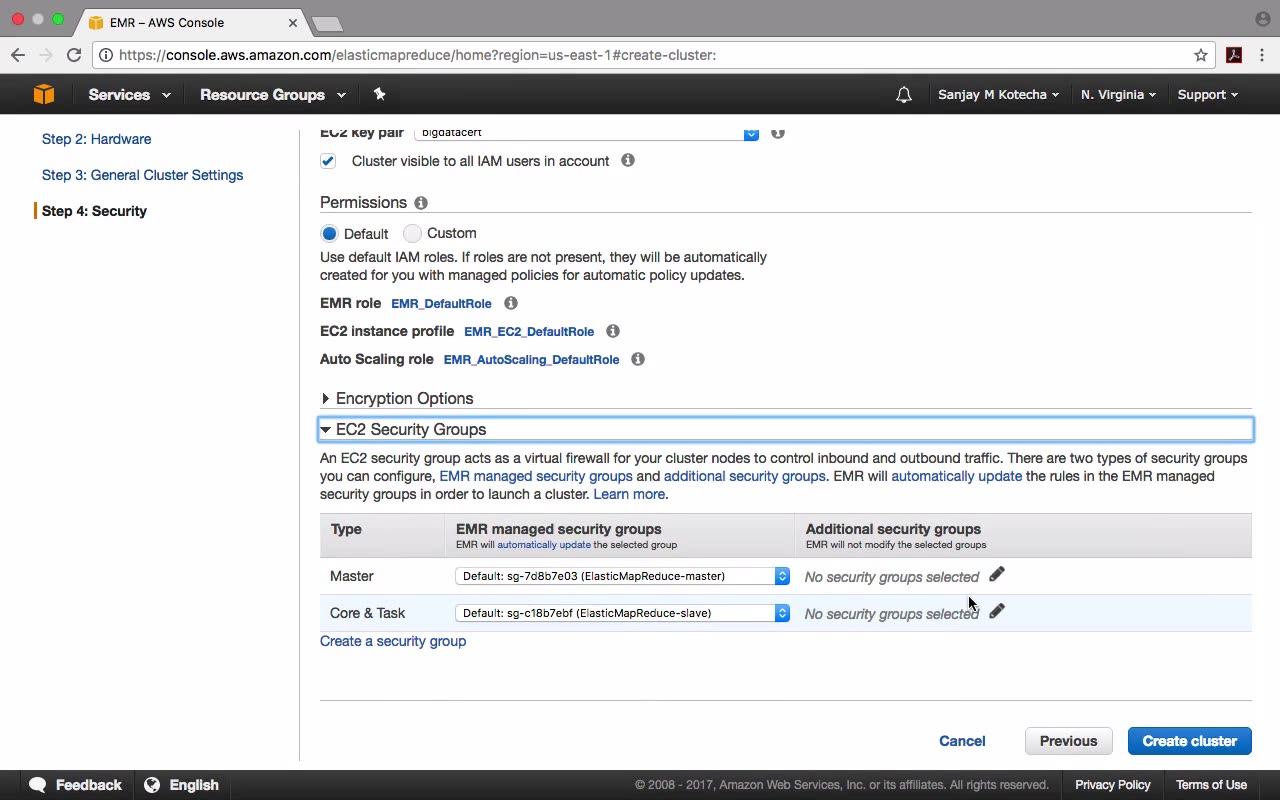
Task: Click the browser address bar URL
Action: click(417, 55)
